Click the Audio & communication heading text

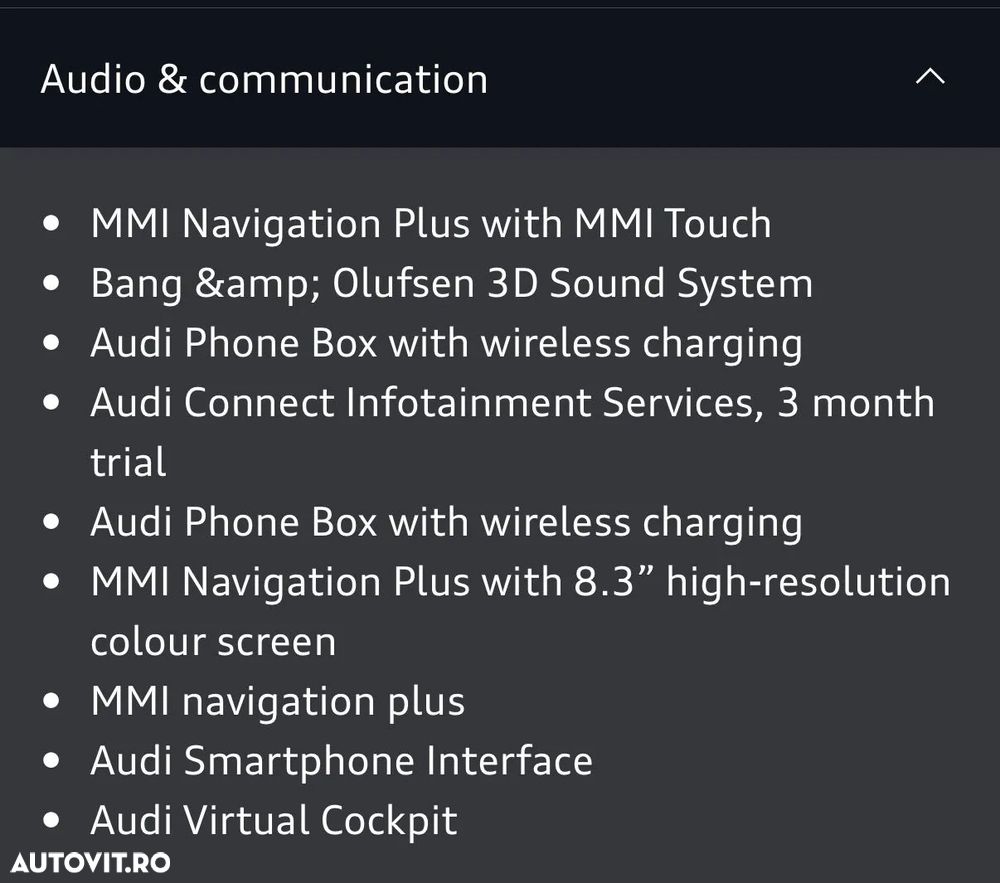coord(264,79)
